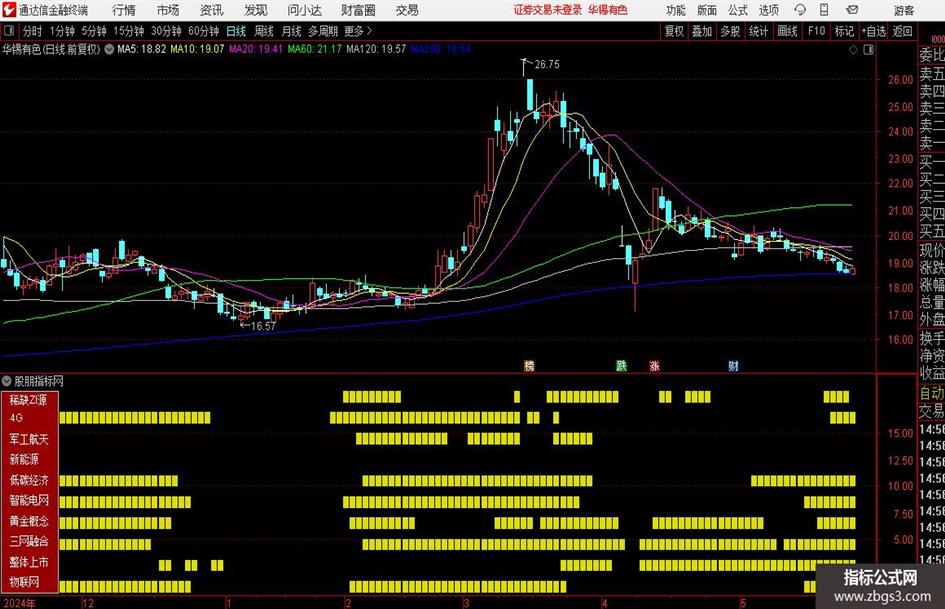This screenshot has width=945, height=609.
Task: Open the 交易 menu
Action: 407,10
